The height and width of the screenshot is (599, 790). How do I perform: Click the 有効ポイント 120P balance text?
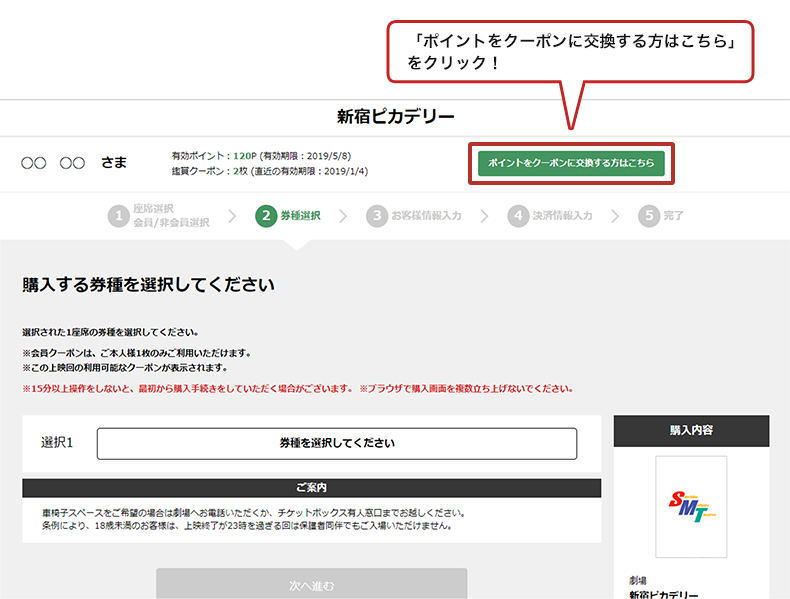[x=260, y=156]
